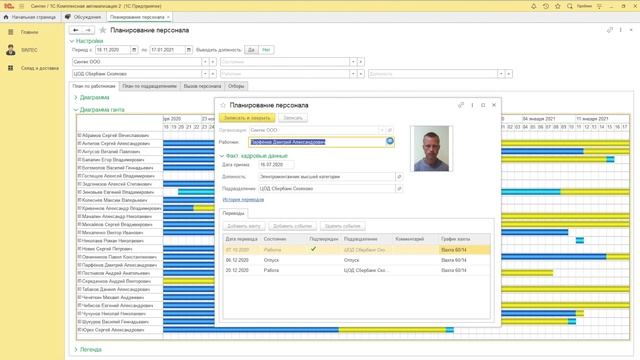
Task: Click the search magnifier in title bar
Action: pos(569,6)
